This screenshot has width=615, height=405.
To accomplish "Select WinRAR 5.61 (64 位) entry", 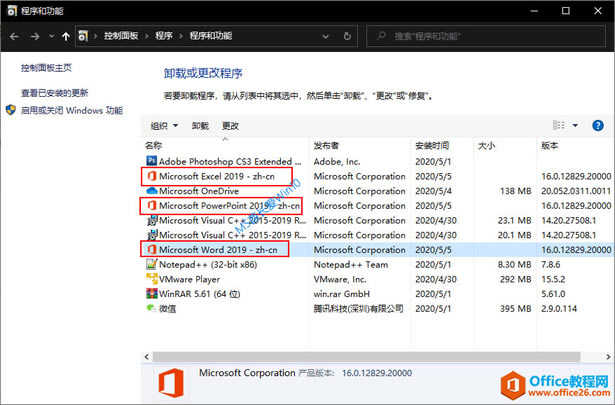I will (x=200, y=294).
